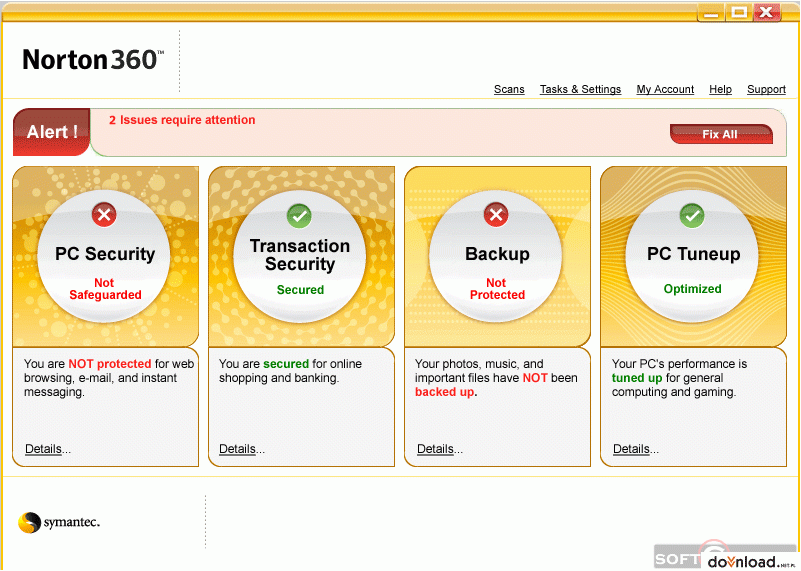Click the Norton 360 logo
This screenshot has width=801, height=571.
tap(93, 60)
